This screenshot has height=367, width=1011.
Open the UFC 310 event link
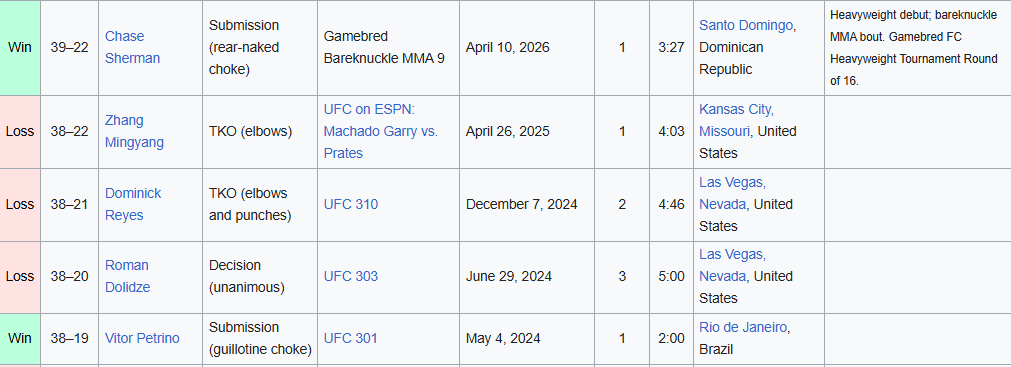[x=351, y=204]
